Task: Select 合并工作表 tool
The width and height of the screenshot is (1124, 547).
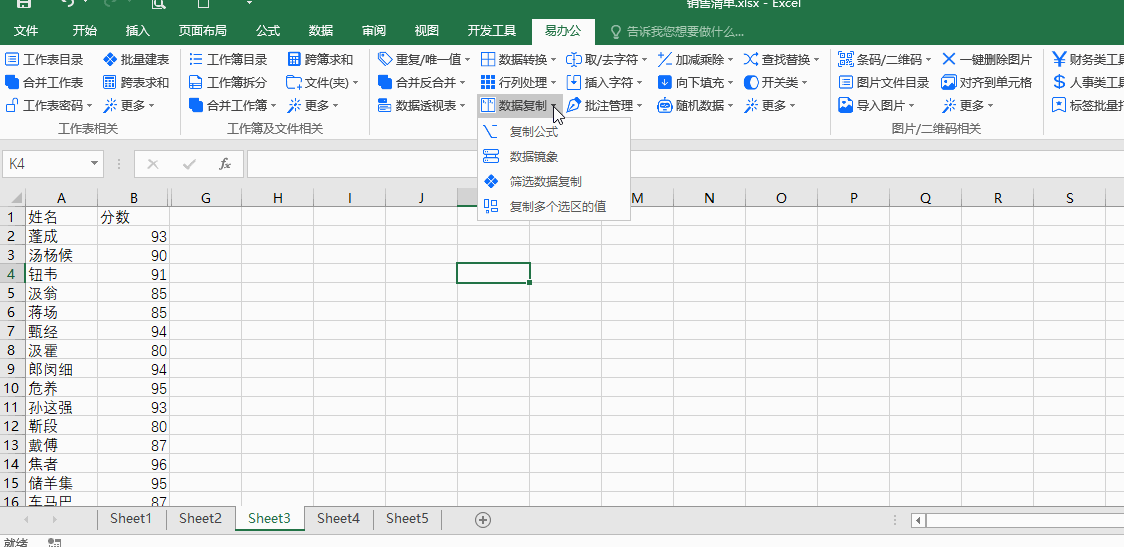Action: pyautogui.click(x=44, y=82)
